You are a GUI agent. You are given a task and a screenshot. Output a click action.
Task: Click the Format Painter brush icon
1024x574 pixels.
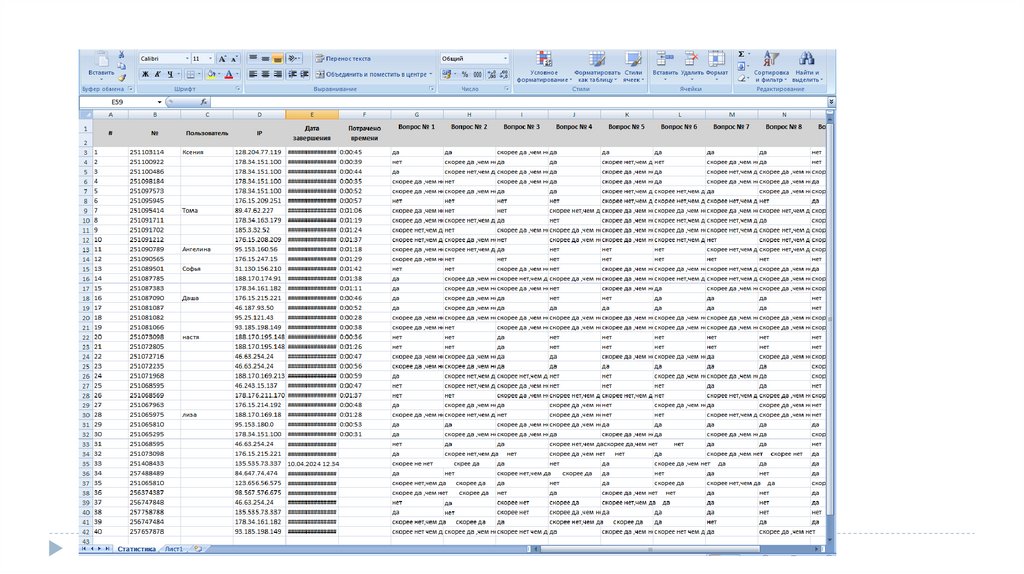pos(121,76)
